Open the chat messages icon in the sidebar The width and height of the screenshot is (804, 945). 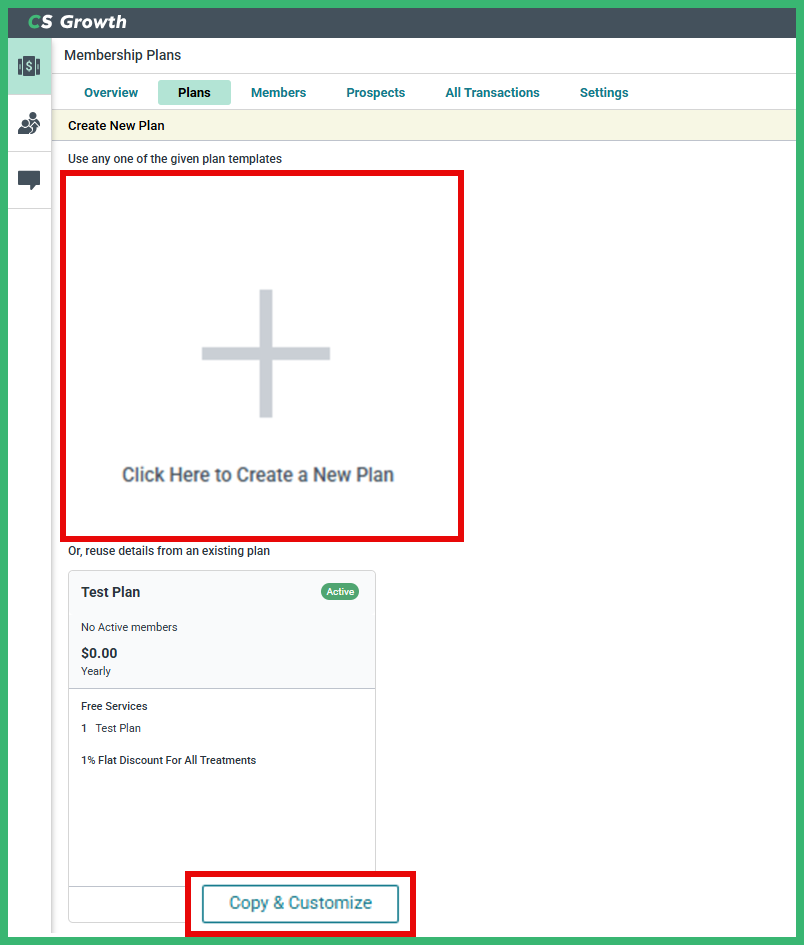pyautogui.click(x=29, y=180)
